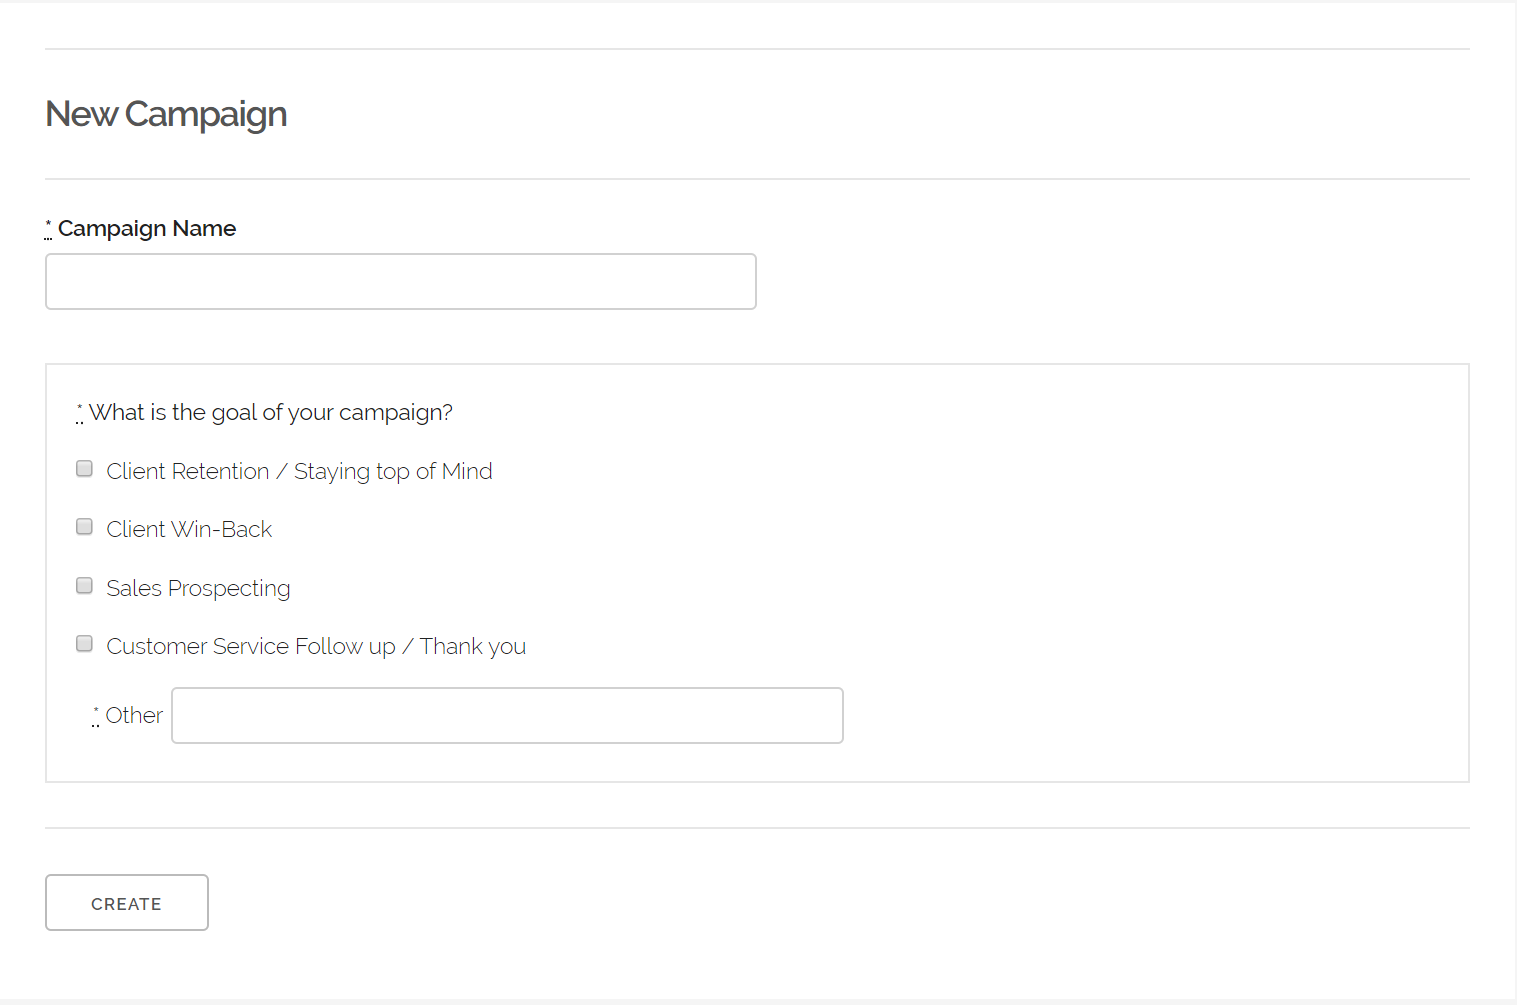Viewport: 1517px width, 1005px height.
Task: Click the divider line below New Campaign heading
Action: tap(757, 179)
